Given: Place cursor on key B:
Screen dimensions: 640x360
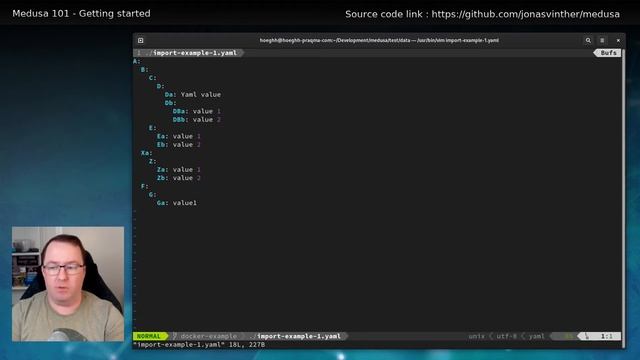Looking at the screenshot, I should click(145, 70).
